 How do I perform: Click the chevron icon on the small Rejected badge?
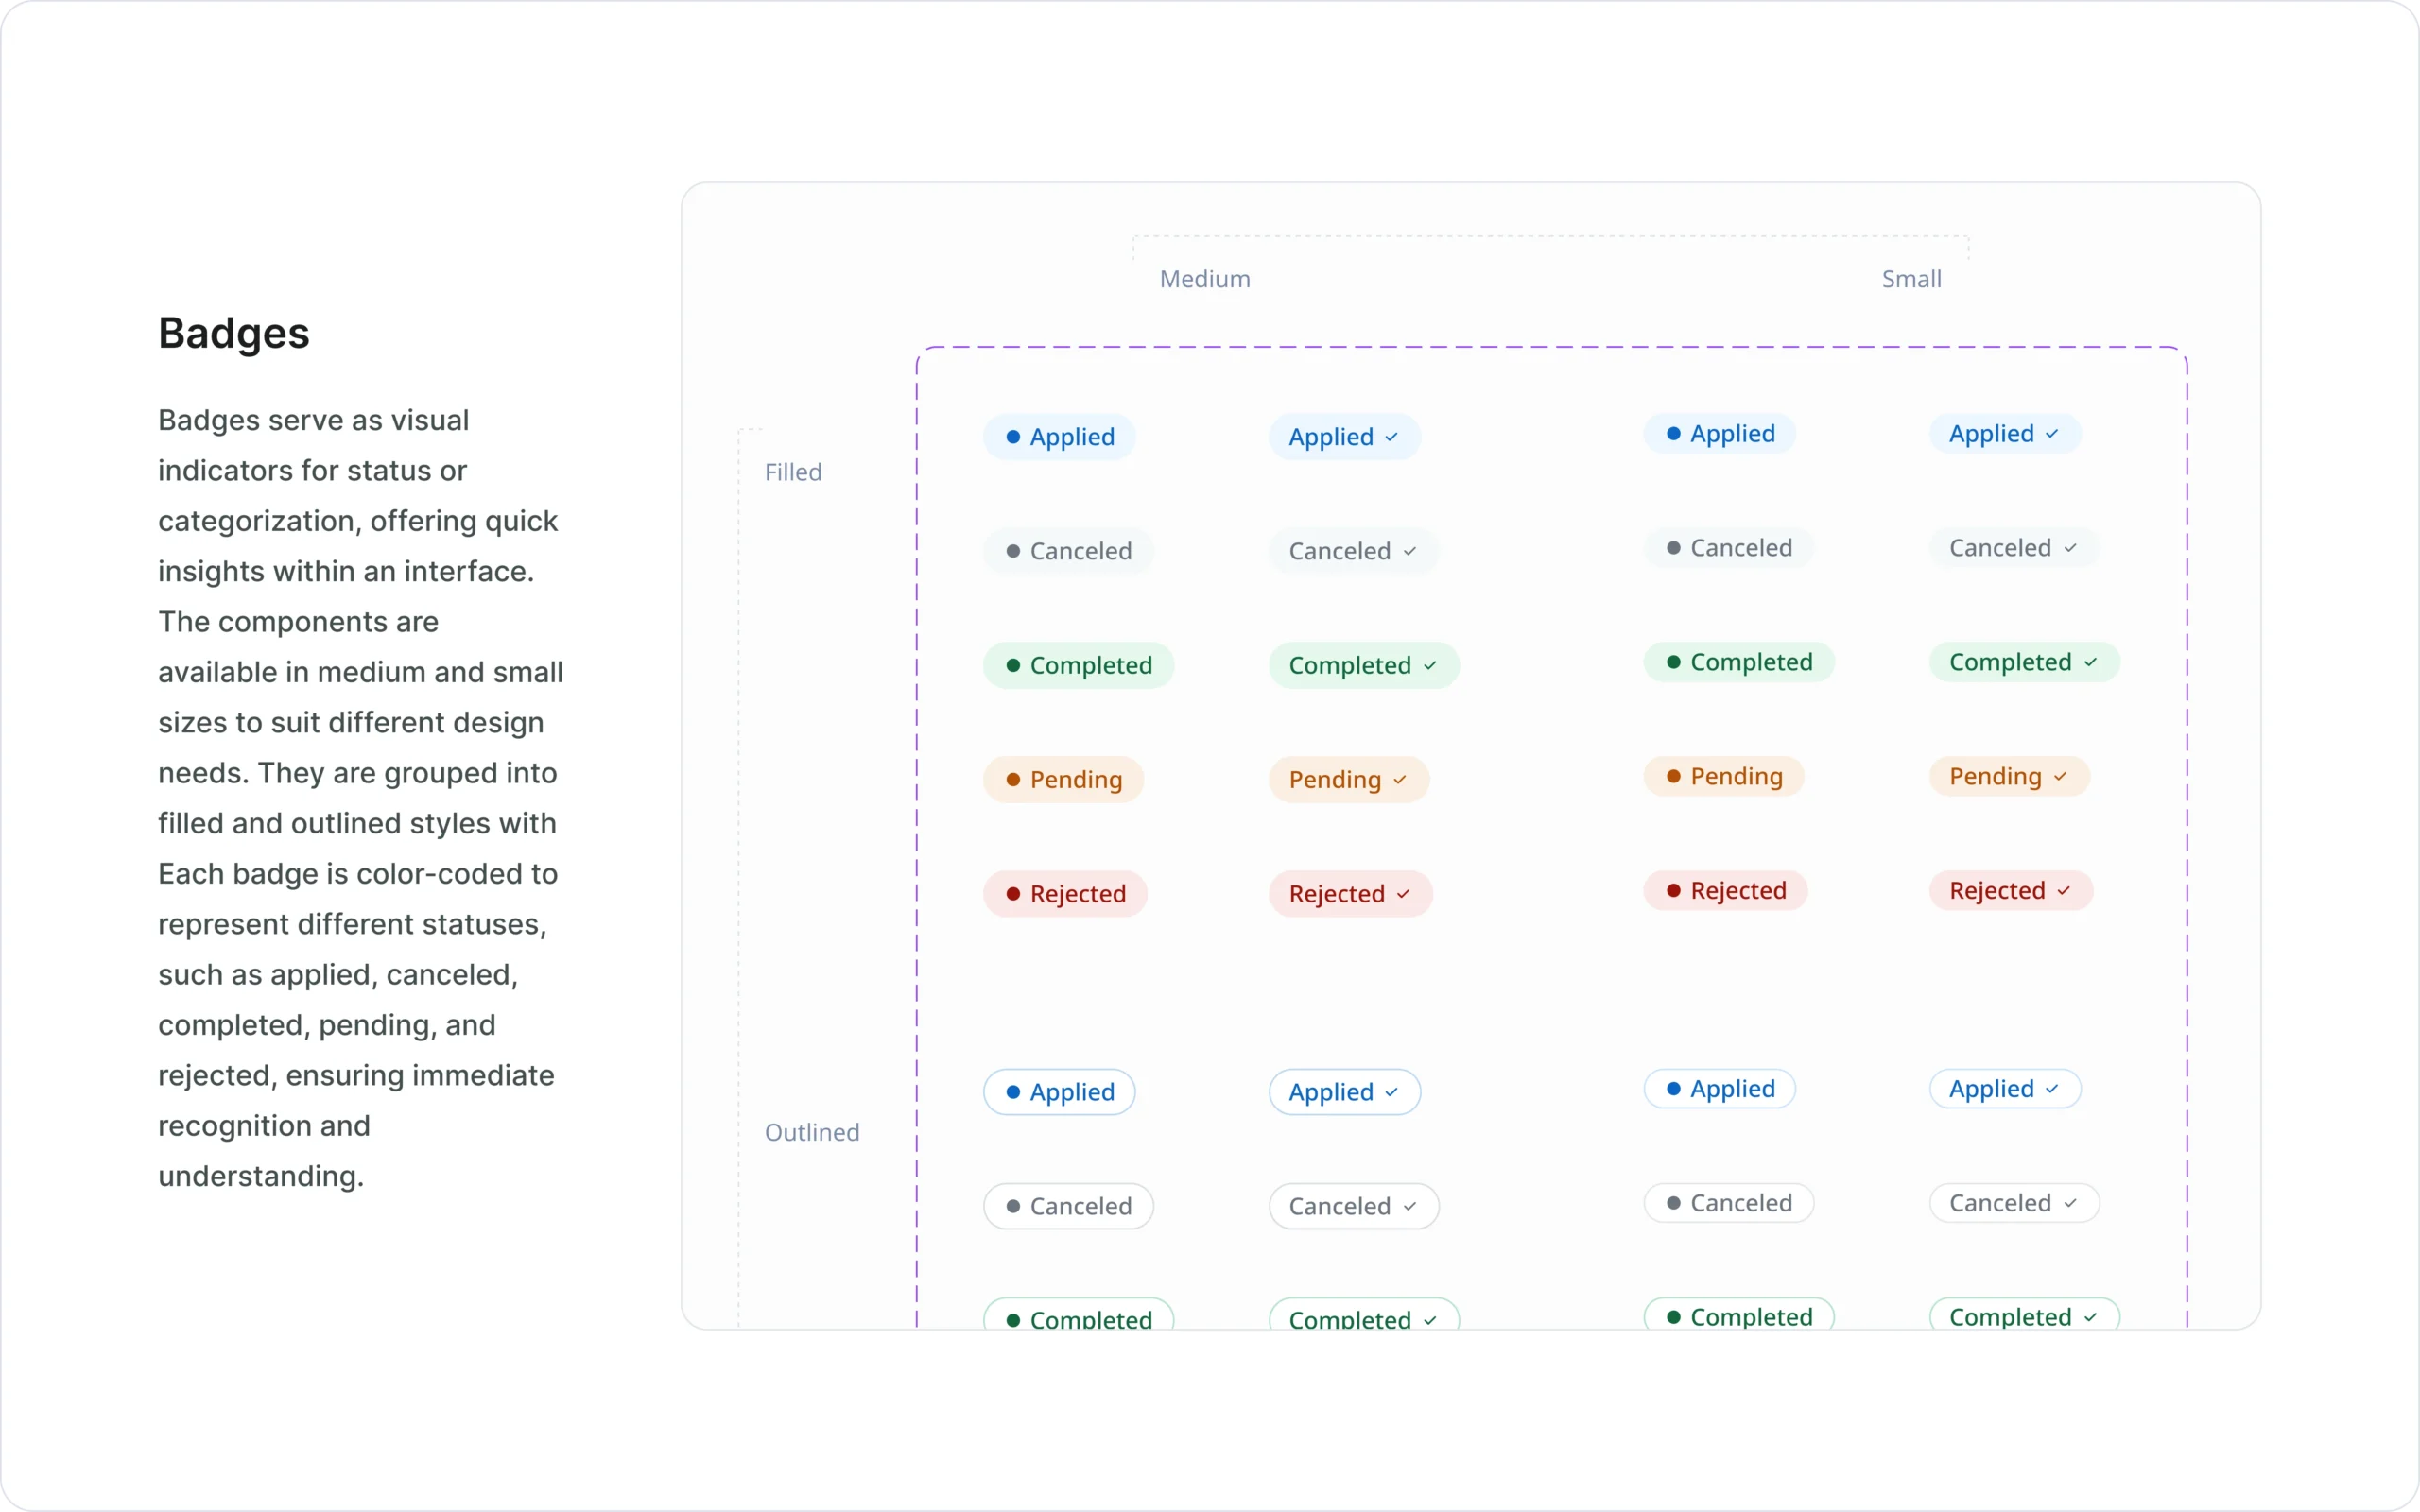pos(2063,890)
